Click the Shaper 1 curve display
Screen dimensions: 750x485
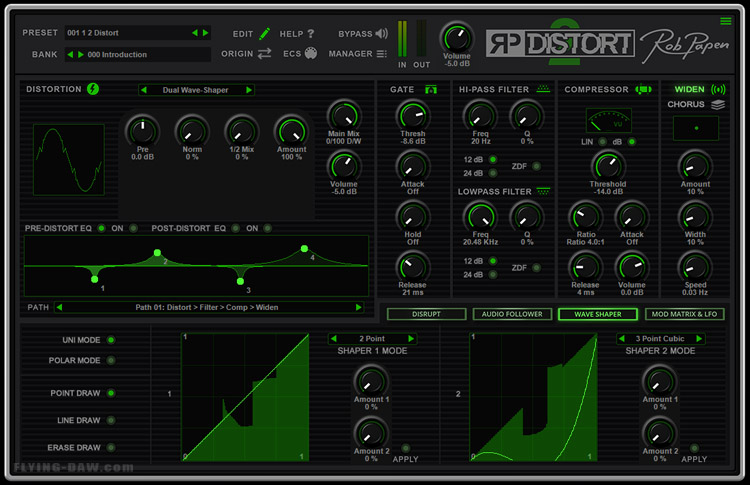coord(245,397)
